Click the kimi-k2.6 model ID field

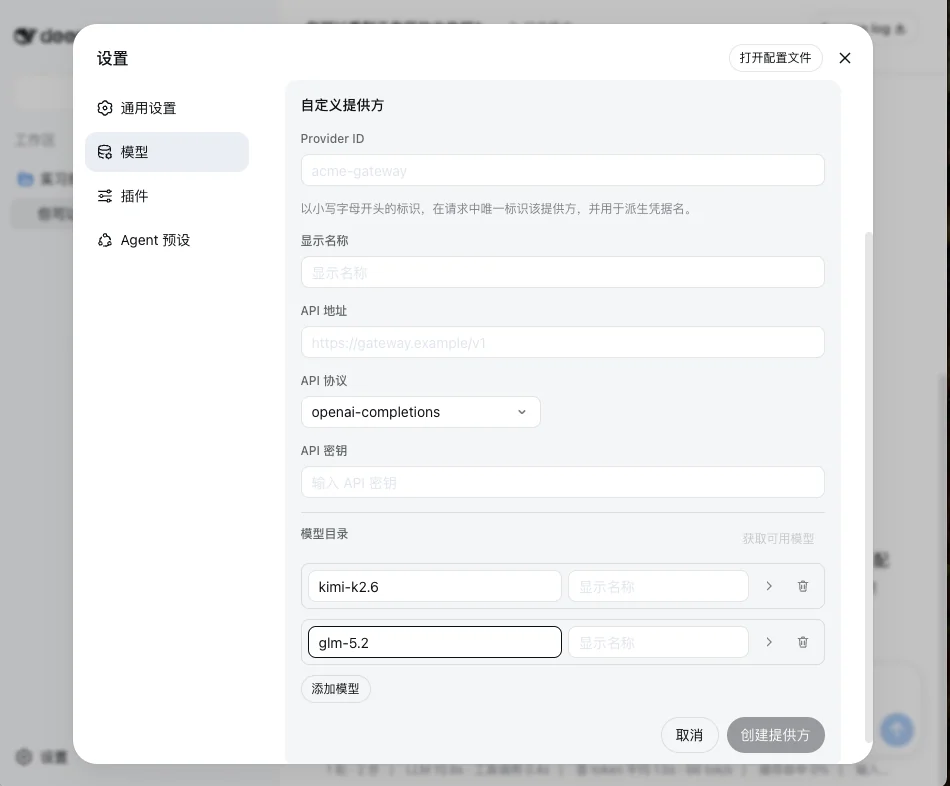[434, 586]
